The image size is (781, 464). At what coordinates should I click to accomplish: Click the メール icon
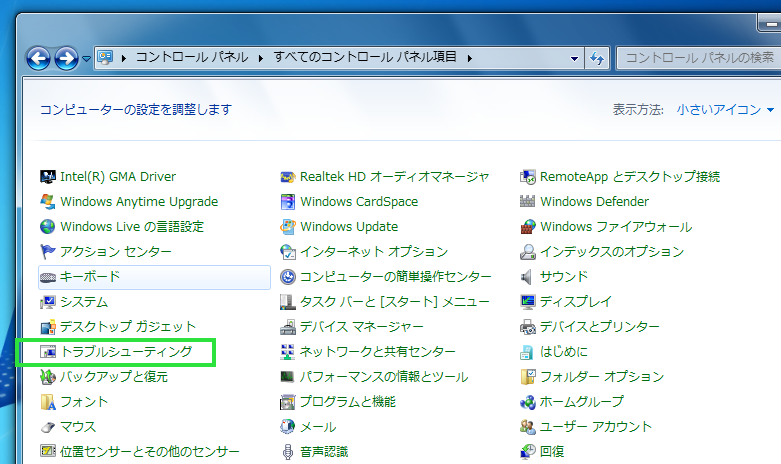pos(288,427)
